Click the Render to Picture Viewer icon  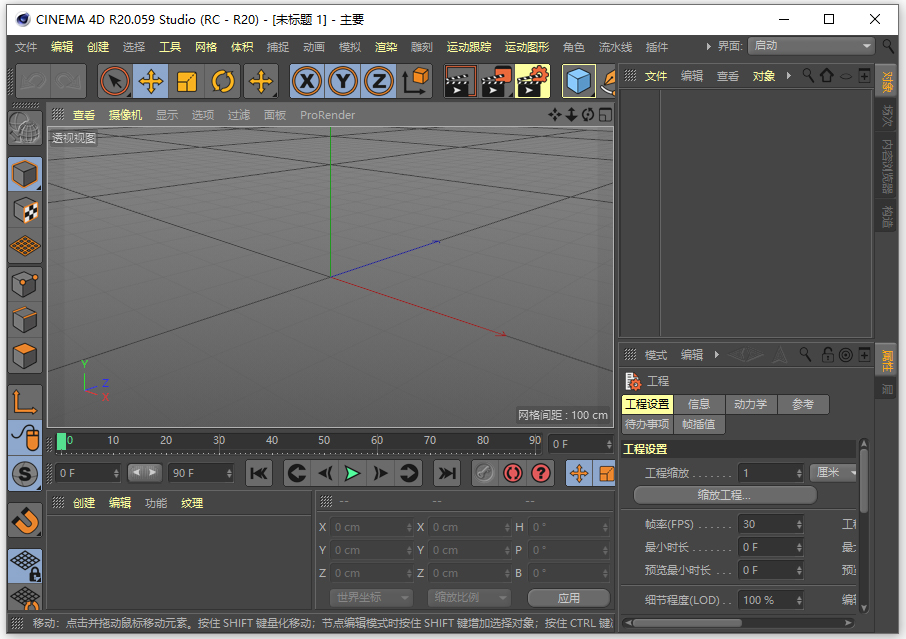pos(496,80)
